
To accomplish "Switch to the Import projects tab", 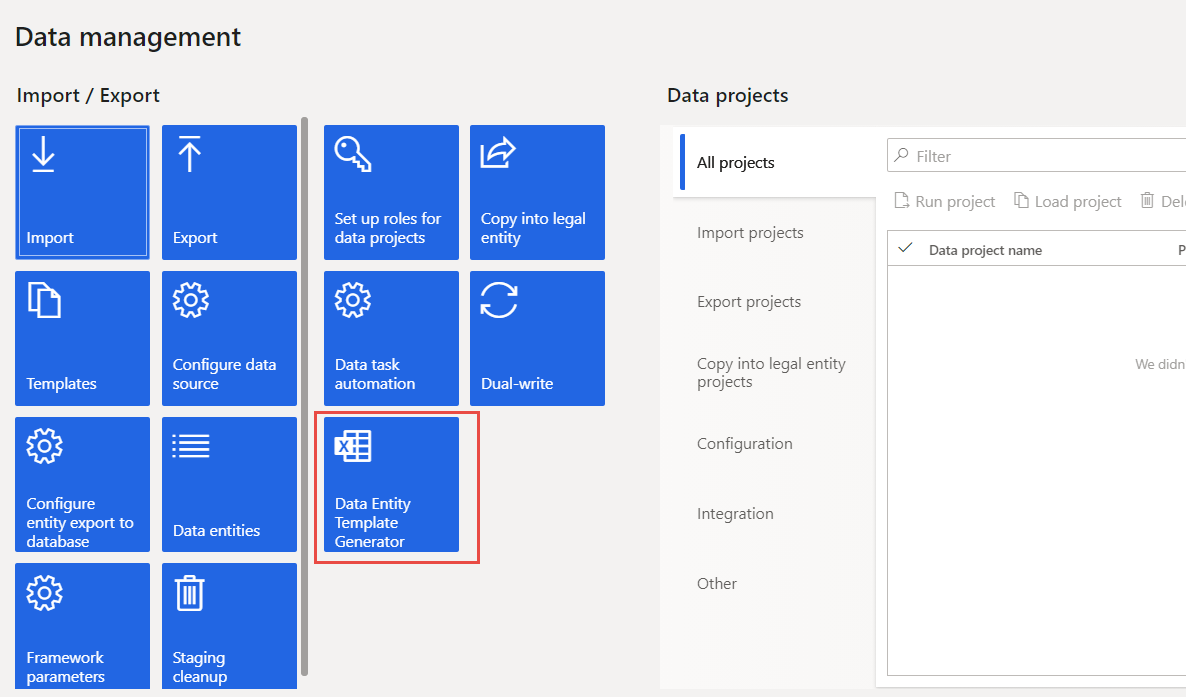I will click(x=750, y=233).
